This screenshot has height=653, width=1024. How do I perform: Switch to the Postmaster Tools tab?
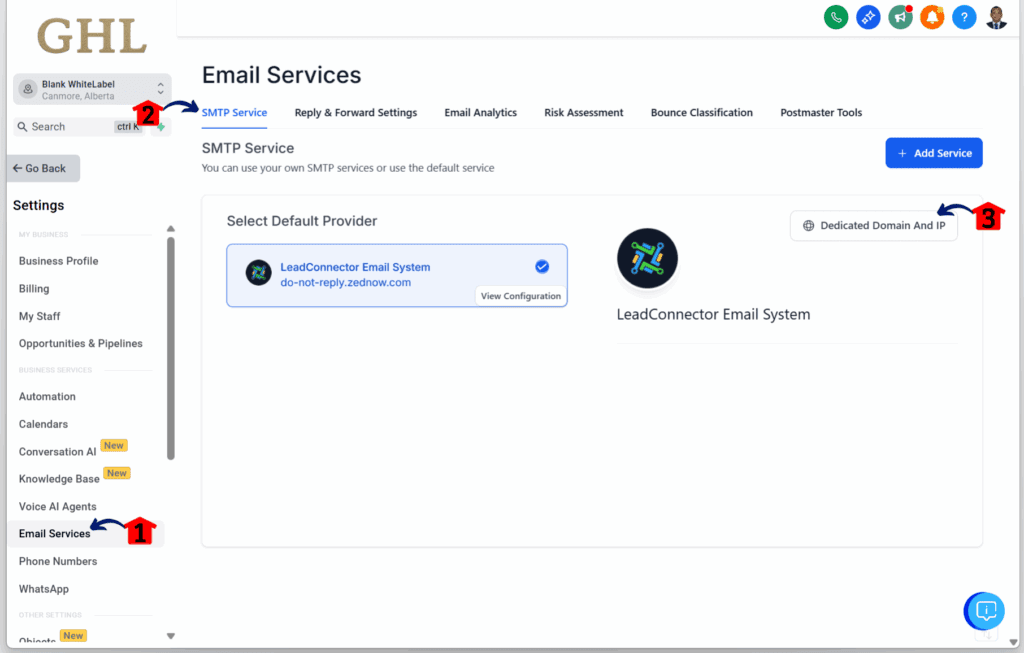coord(822,112)
